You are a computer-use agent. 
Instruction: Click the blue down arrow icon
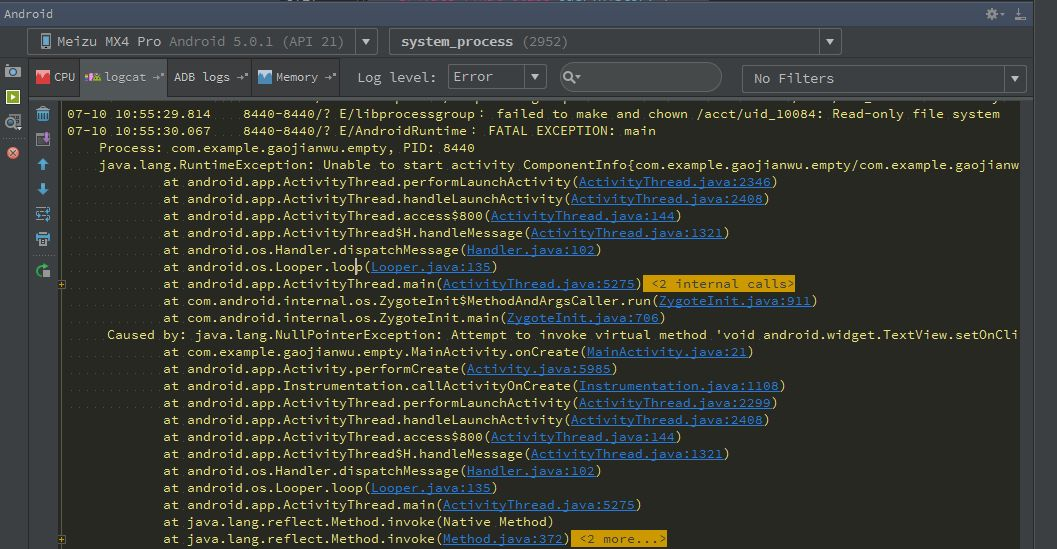point(43,189)
